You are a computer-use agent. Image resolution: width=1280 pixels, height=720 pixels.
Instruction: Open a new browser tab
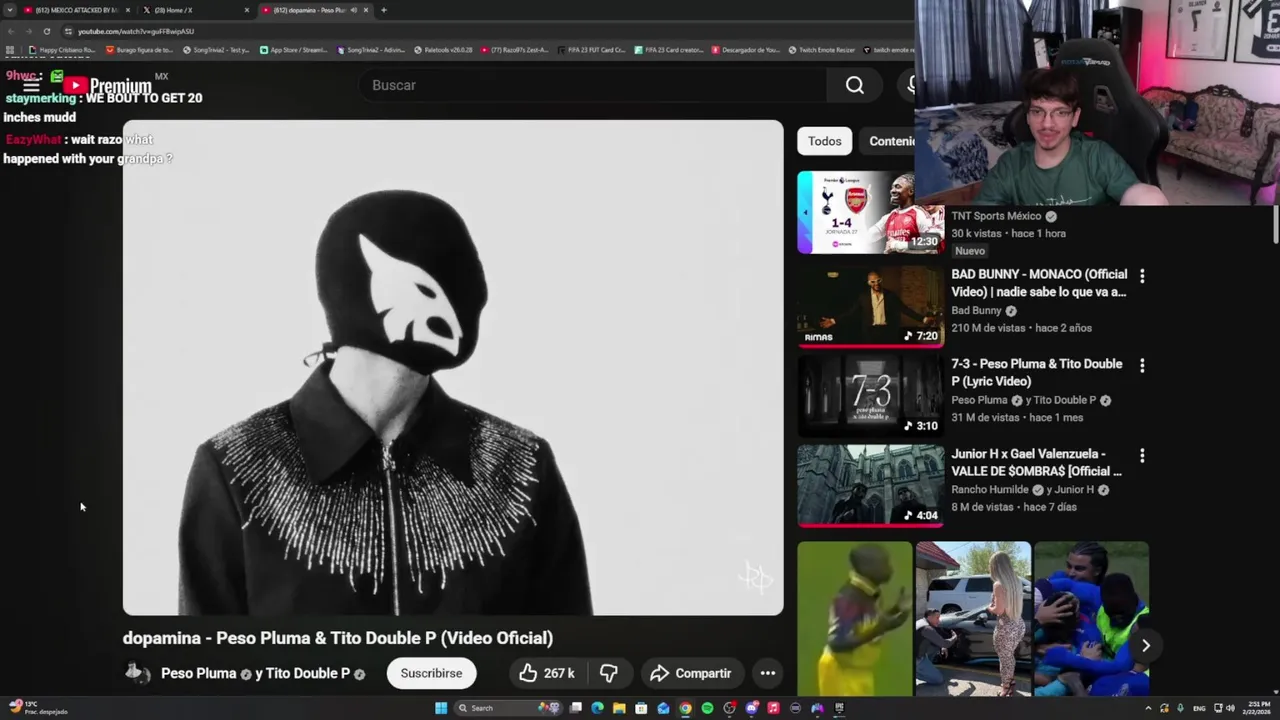click(x=384, y=10)
